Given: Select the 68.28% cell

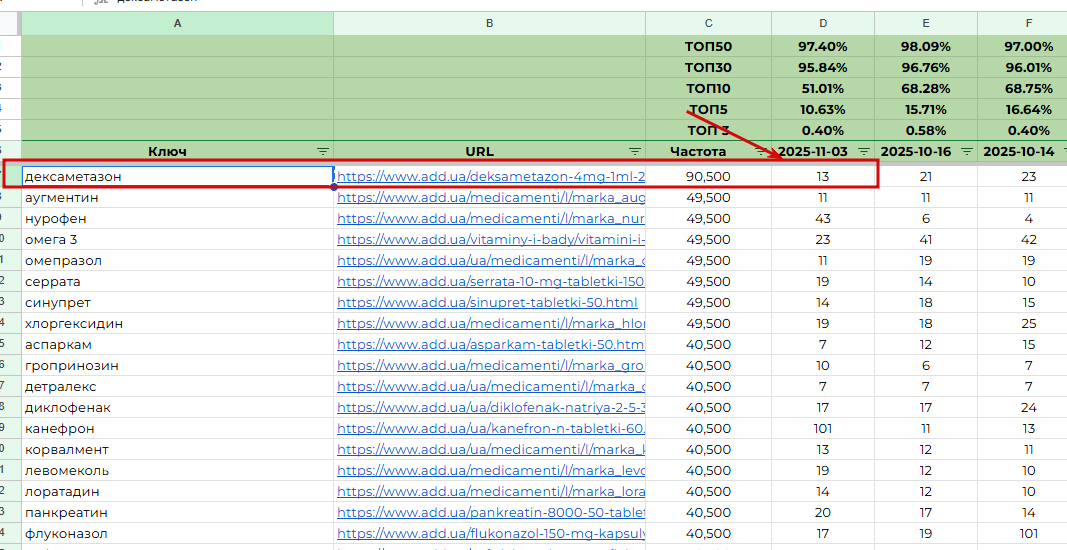Looking at the screenshot, I should coord(925,88).
